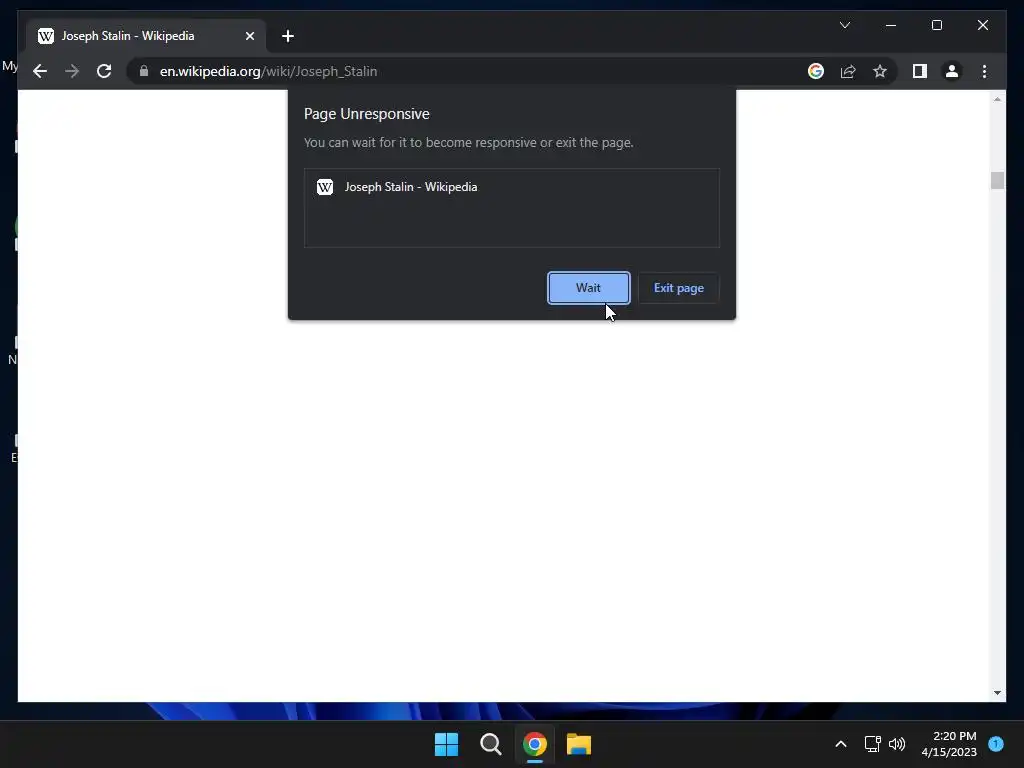This screenshot has height=768, width=1024.
Task: Click the Wait button in the dialog
Action: [588, 288]
